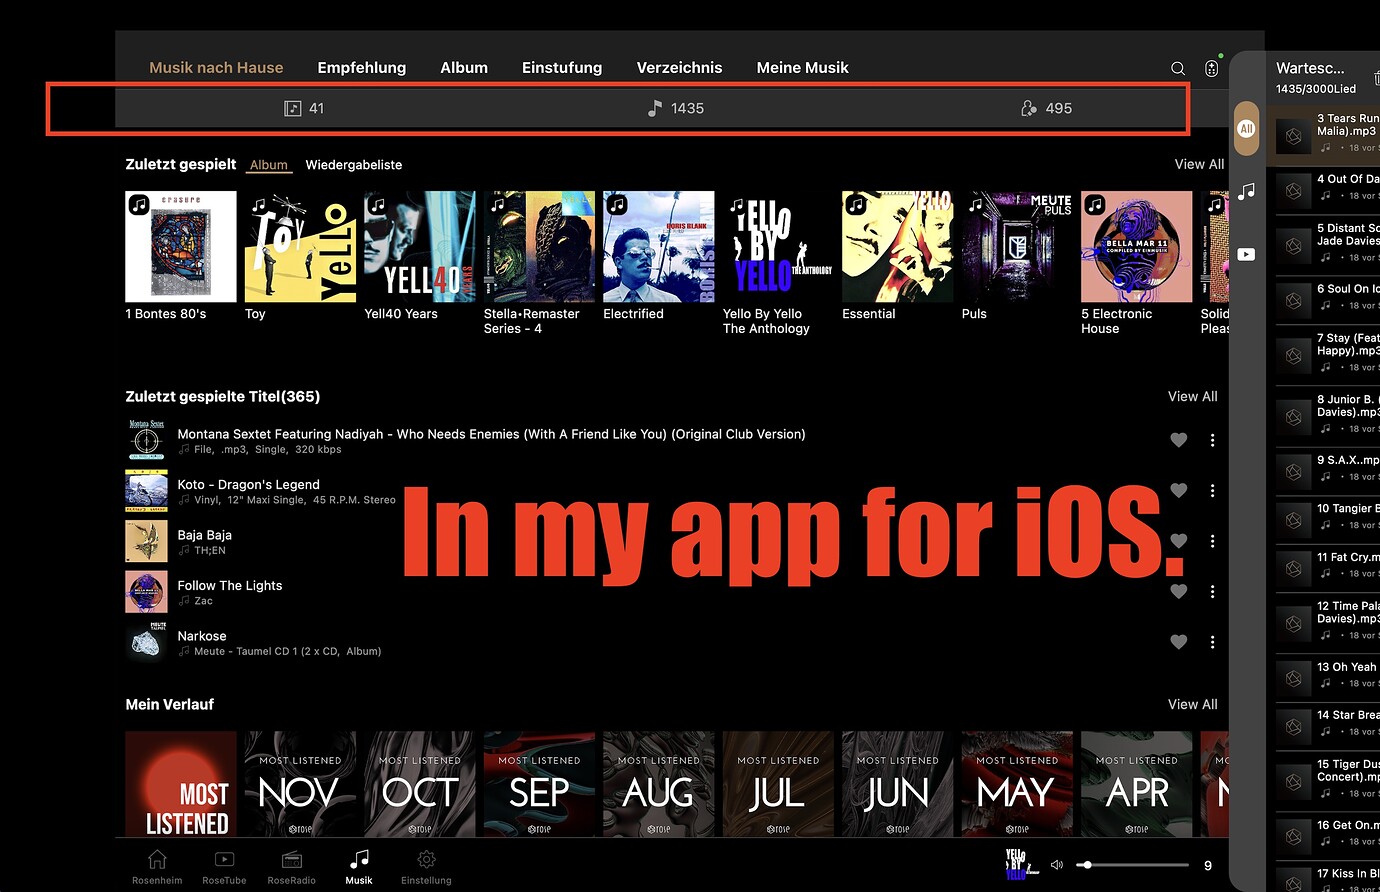Open Most Listened OCT tile
1380x892 pixels.
point(420,784)
